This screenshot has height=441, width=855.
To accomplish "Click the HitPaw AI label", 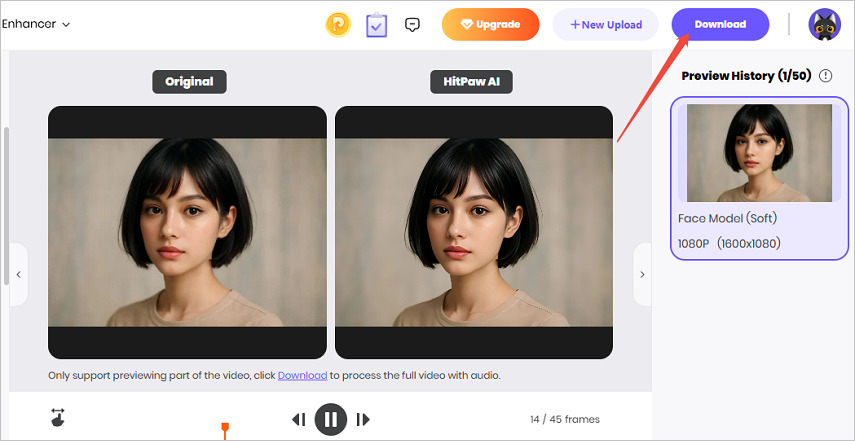I will click(x=471, y=82).
